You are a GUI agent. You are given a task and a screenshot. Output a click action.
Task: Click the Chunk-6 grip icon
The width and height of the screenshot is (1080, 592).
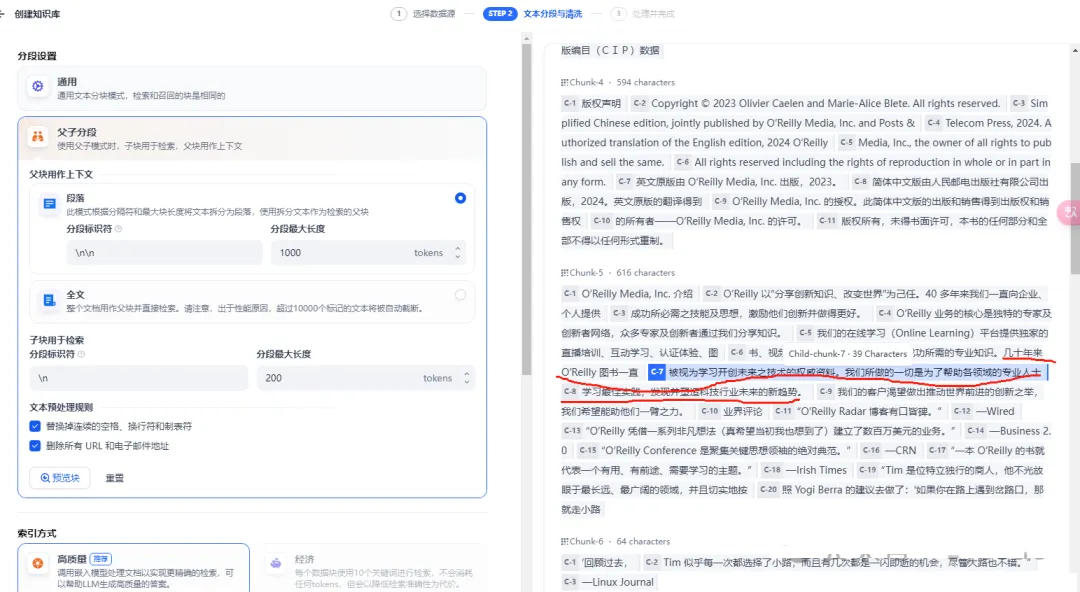coord(564,542)
